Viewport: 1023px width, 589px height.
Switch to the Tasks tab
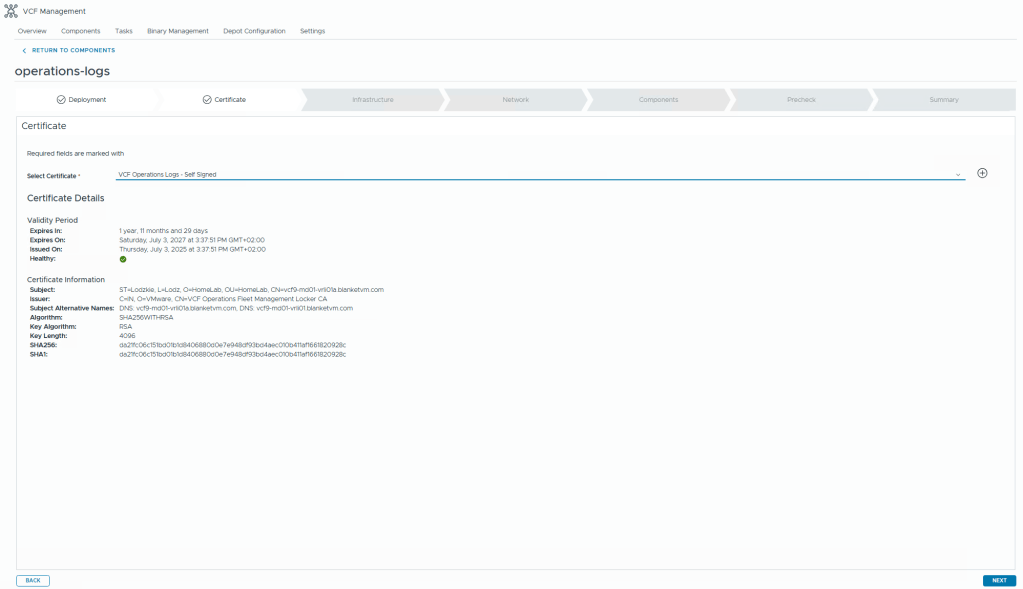(x=123, y=31)
